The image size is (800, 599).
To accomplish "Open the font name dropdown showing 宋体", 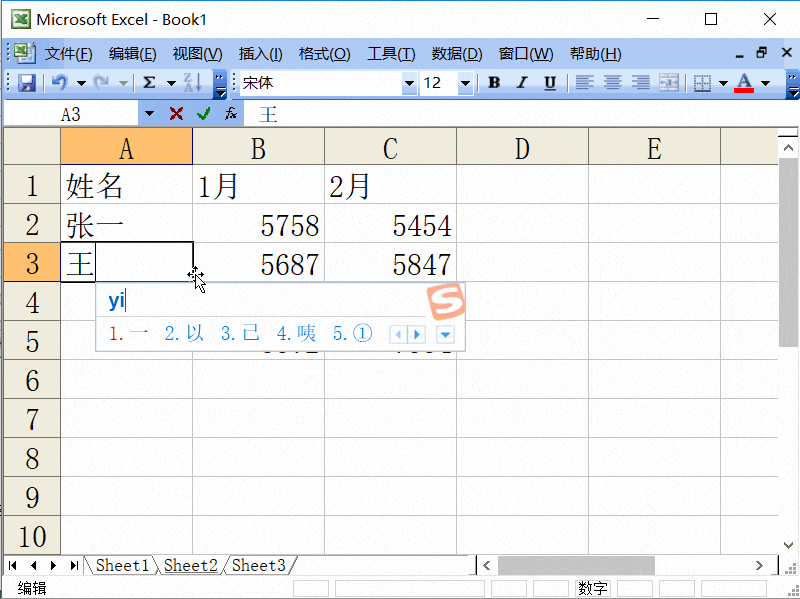I will point(410,83).
